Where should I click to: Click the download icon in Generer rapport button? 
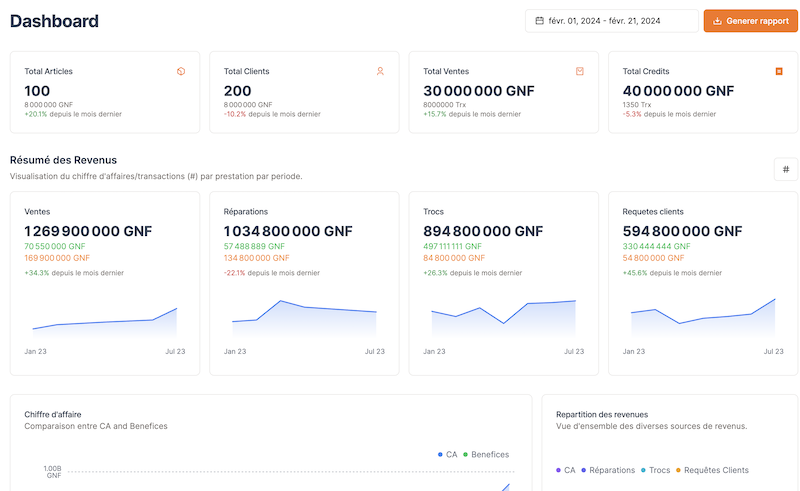point(717,21)
